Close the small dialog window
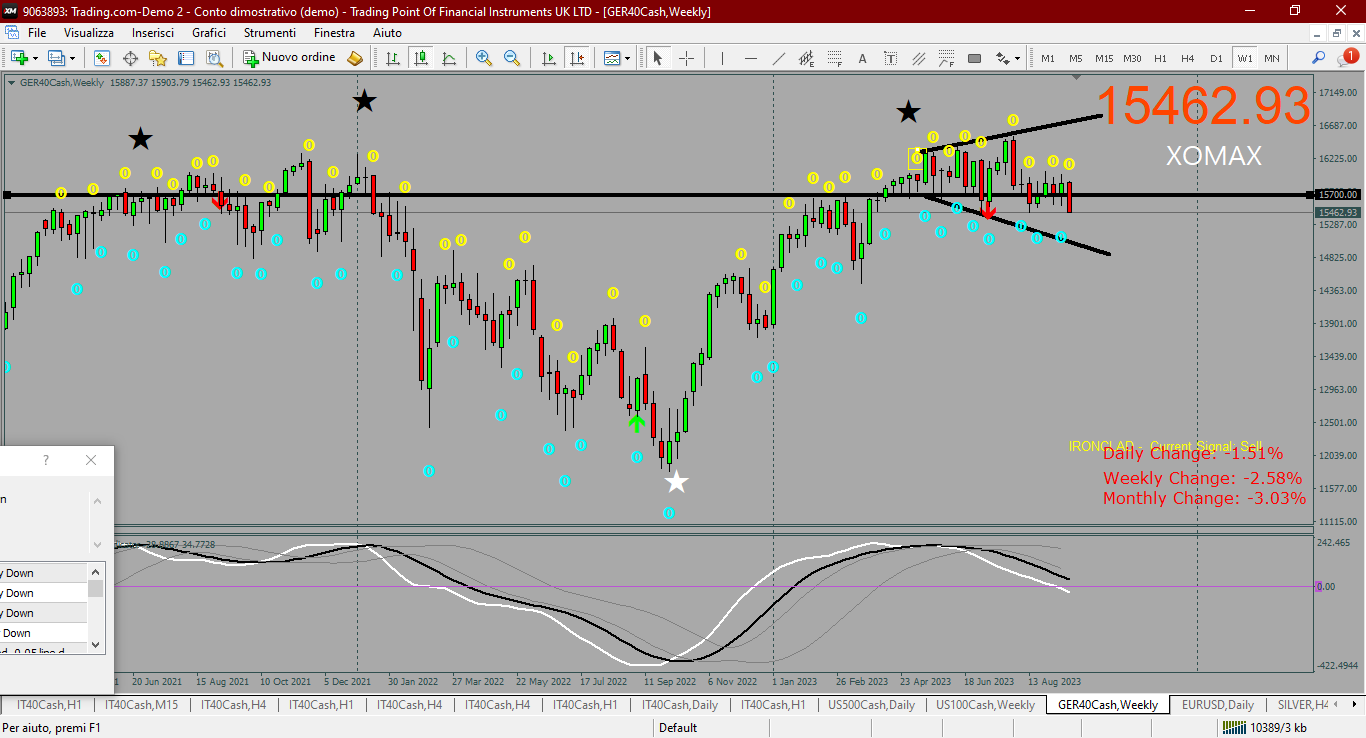Image resolution: width=1366 pixels, height=738 pixels. click(91, 460)
